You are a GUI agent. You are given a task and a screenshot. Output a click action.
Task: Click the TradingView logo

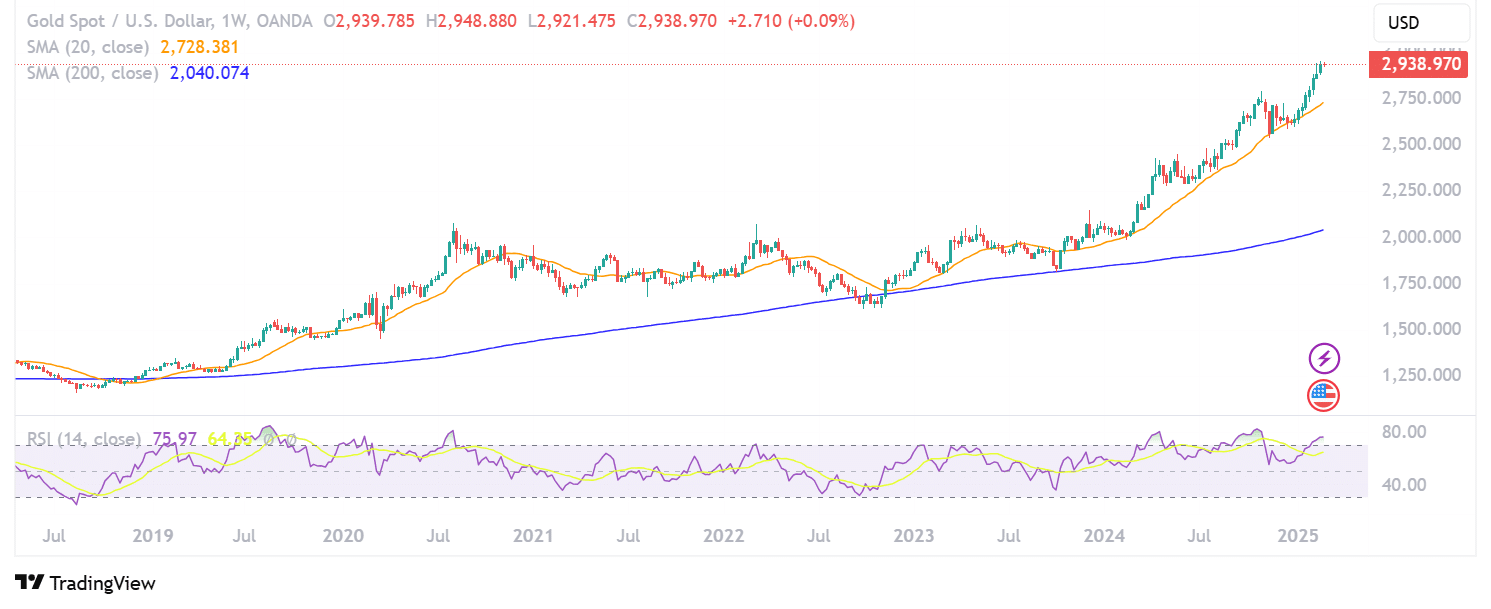point(83,583)
